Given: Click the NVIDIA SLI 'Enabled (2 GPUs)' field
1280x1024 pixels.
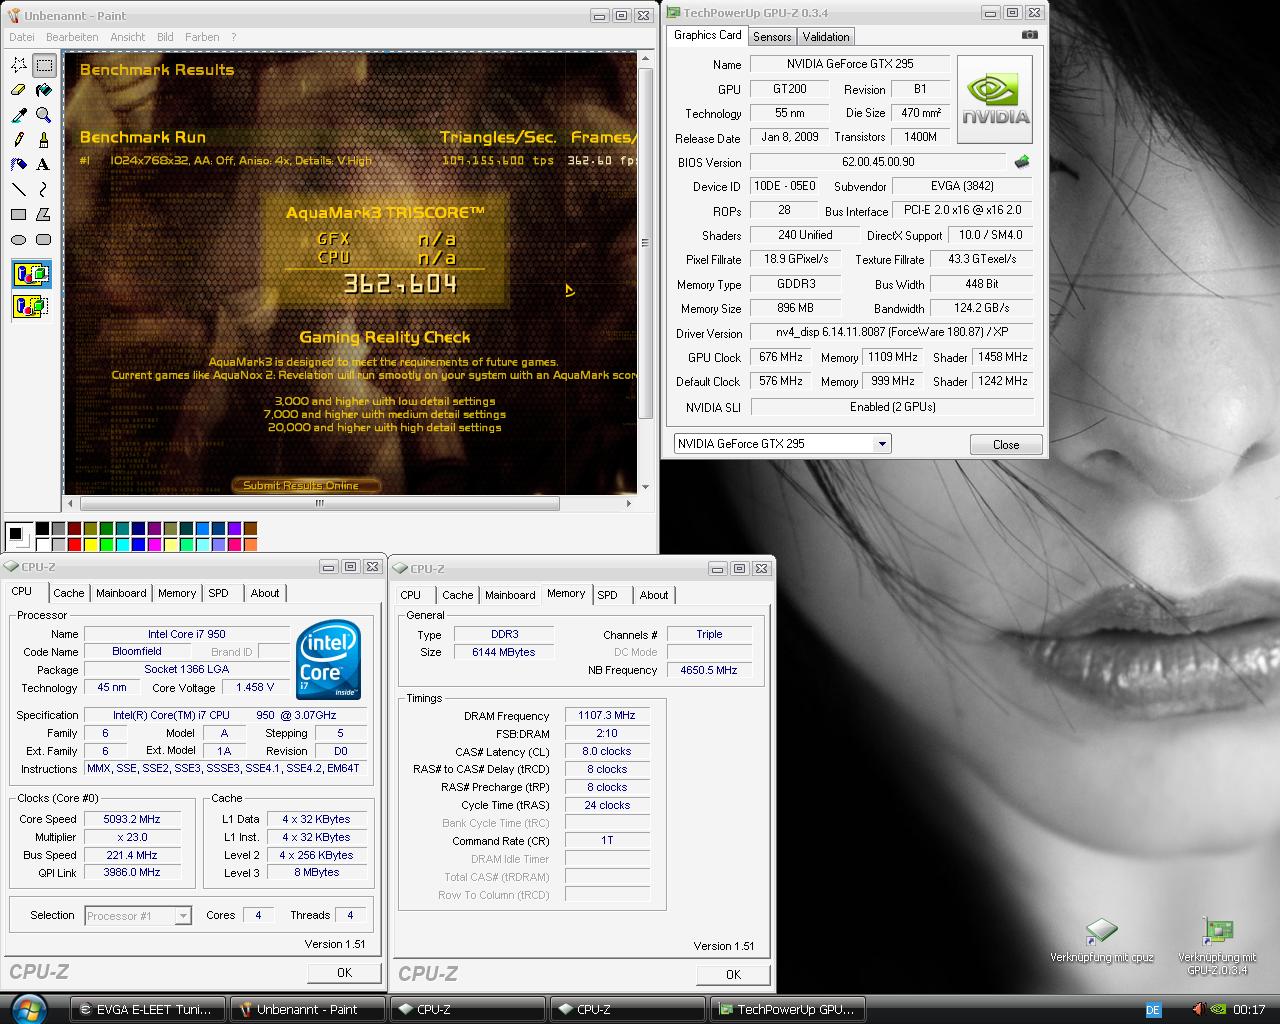Looking at the screenshot, I should (x=892, y=407).
